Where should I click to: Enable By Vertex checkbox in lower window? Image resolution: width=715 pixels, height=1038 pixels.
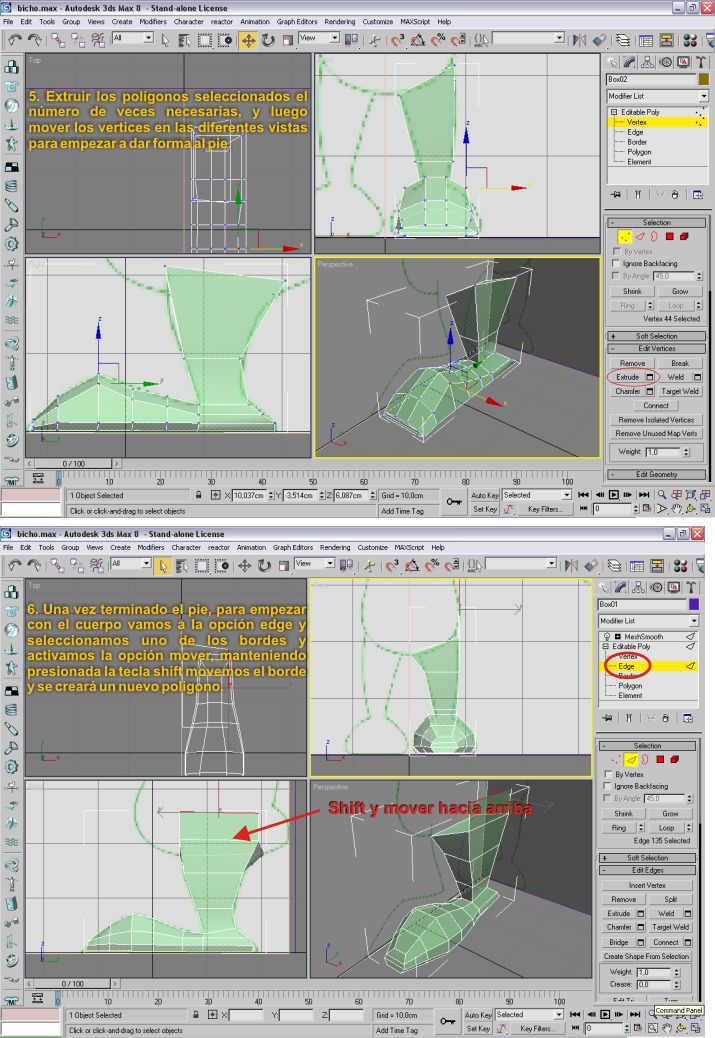coord(608,774)
